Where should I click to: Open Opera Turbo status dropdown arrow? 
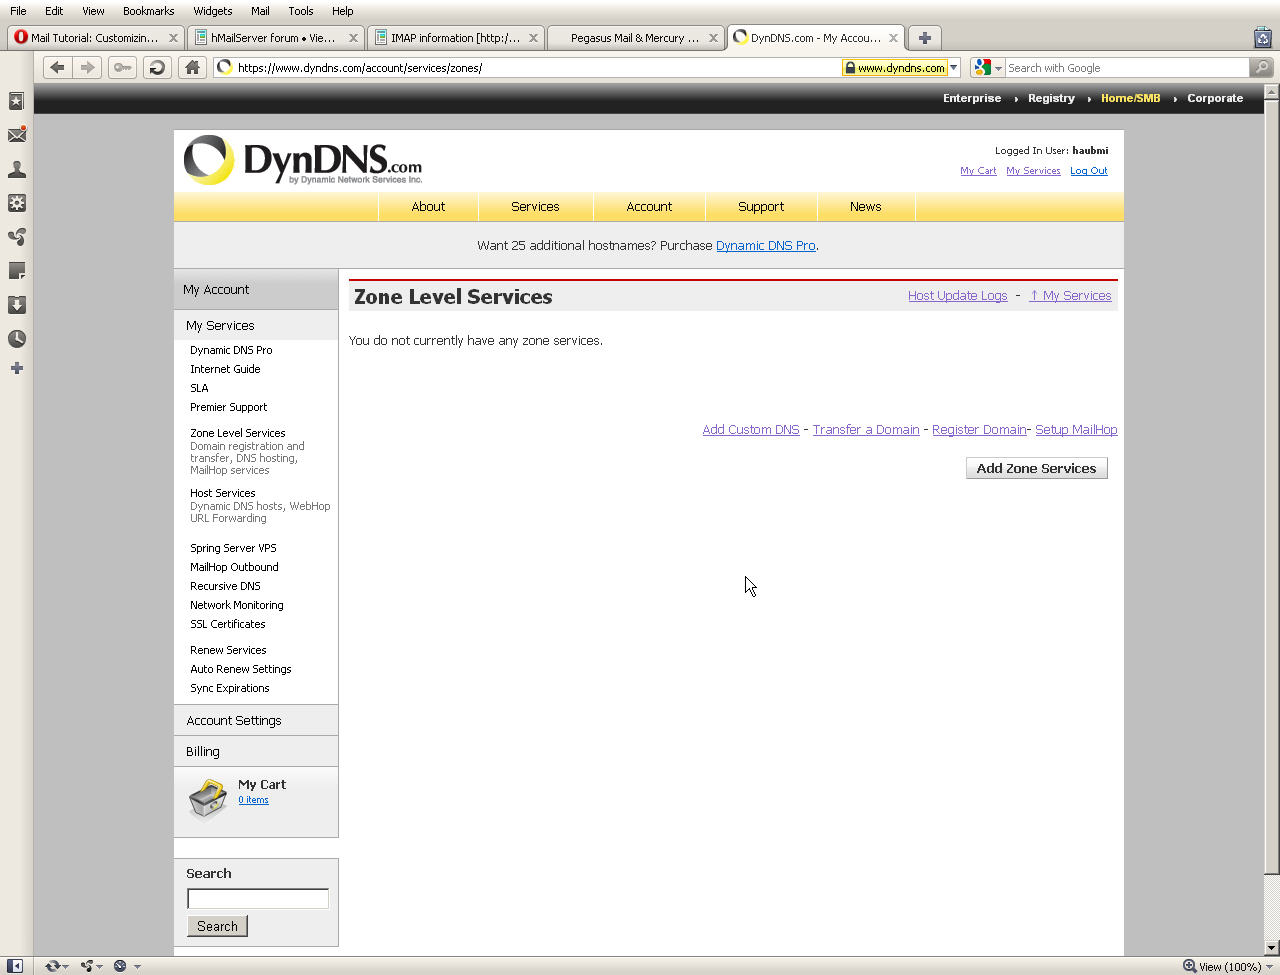[x=137, y=967]
